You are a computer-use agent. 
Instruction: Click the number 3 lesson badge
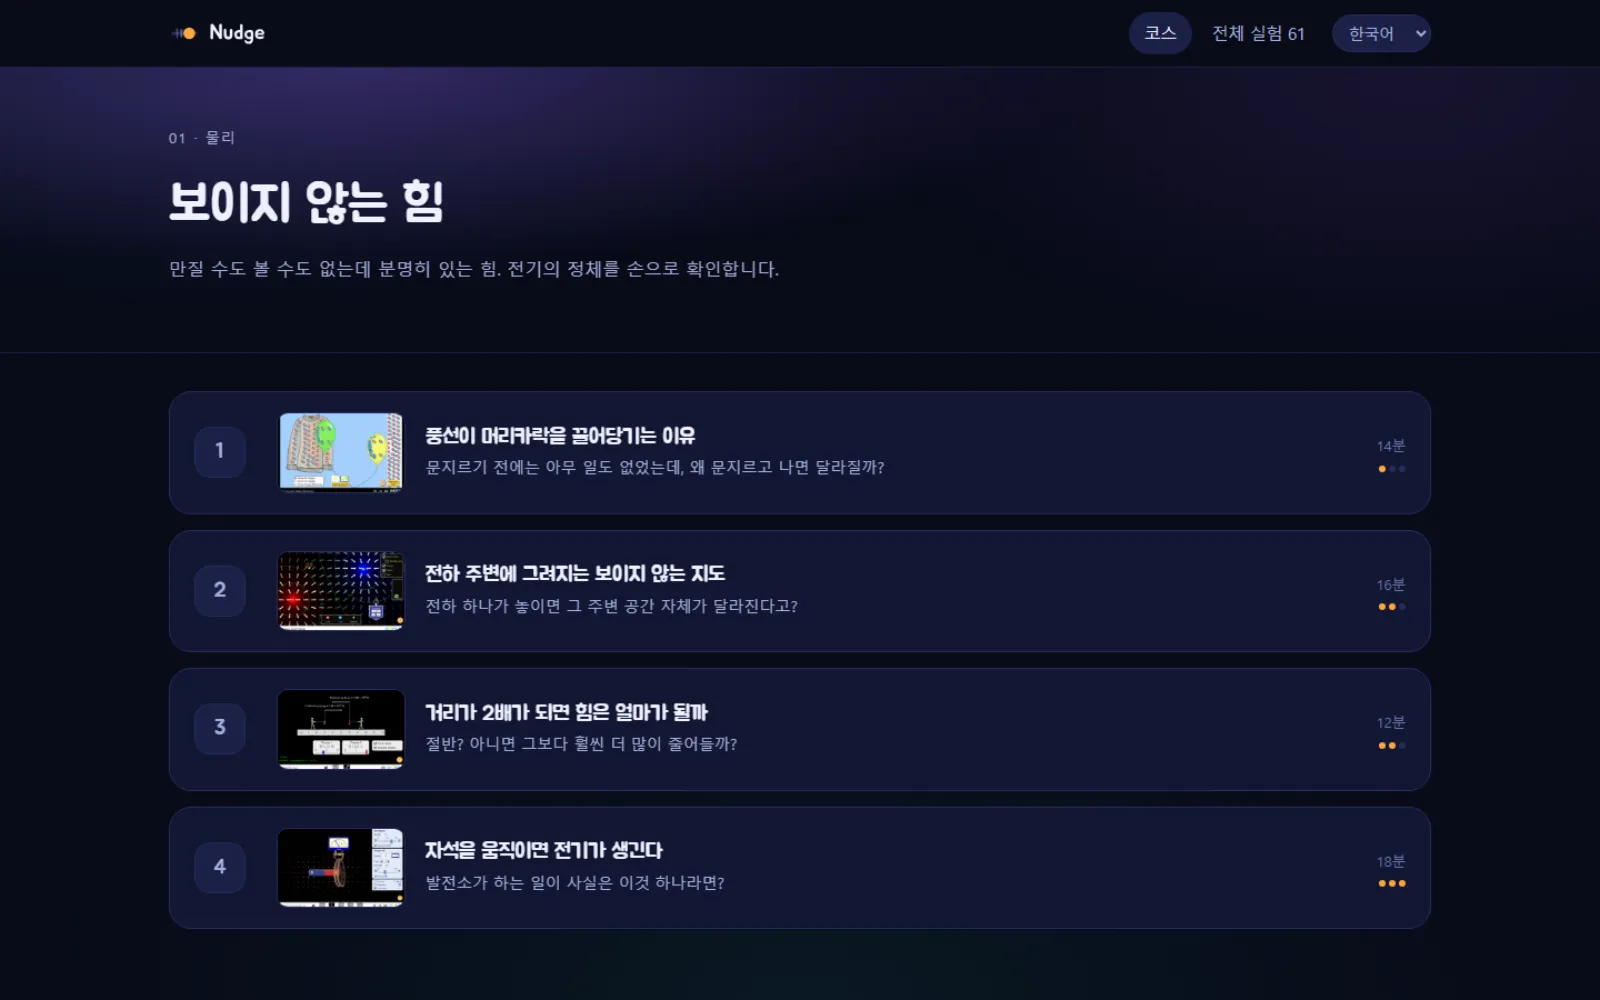[220, 728]
